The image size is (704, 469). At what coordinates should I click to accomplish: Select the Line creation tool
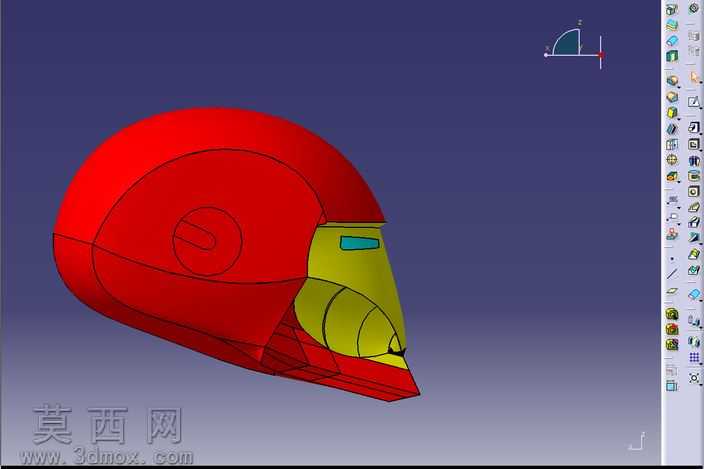coord(672,274)
